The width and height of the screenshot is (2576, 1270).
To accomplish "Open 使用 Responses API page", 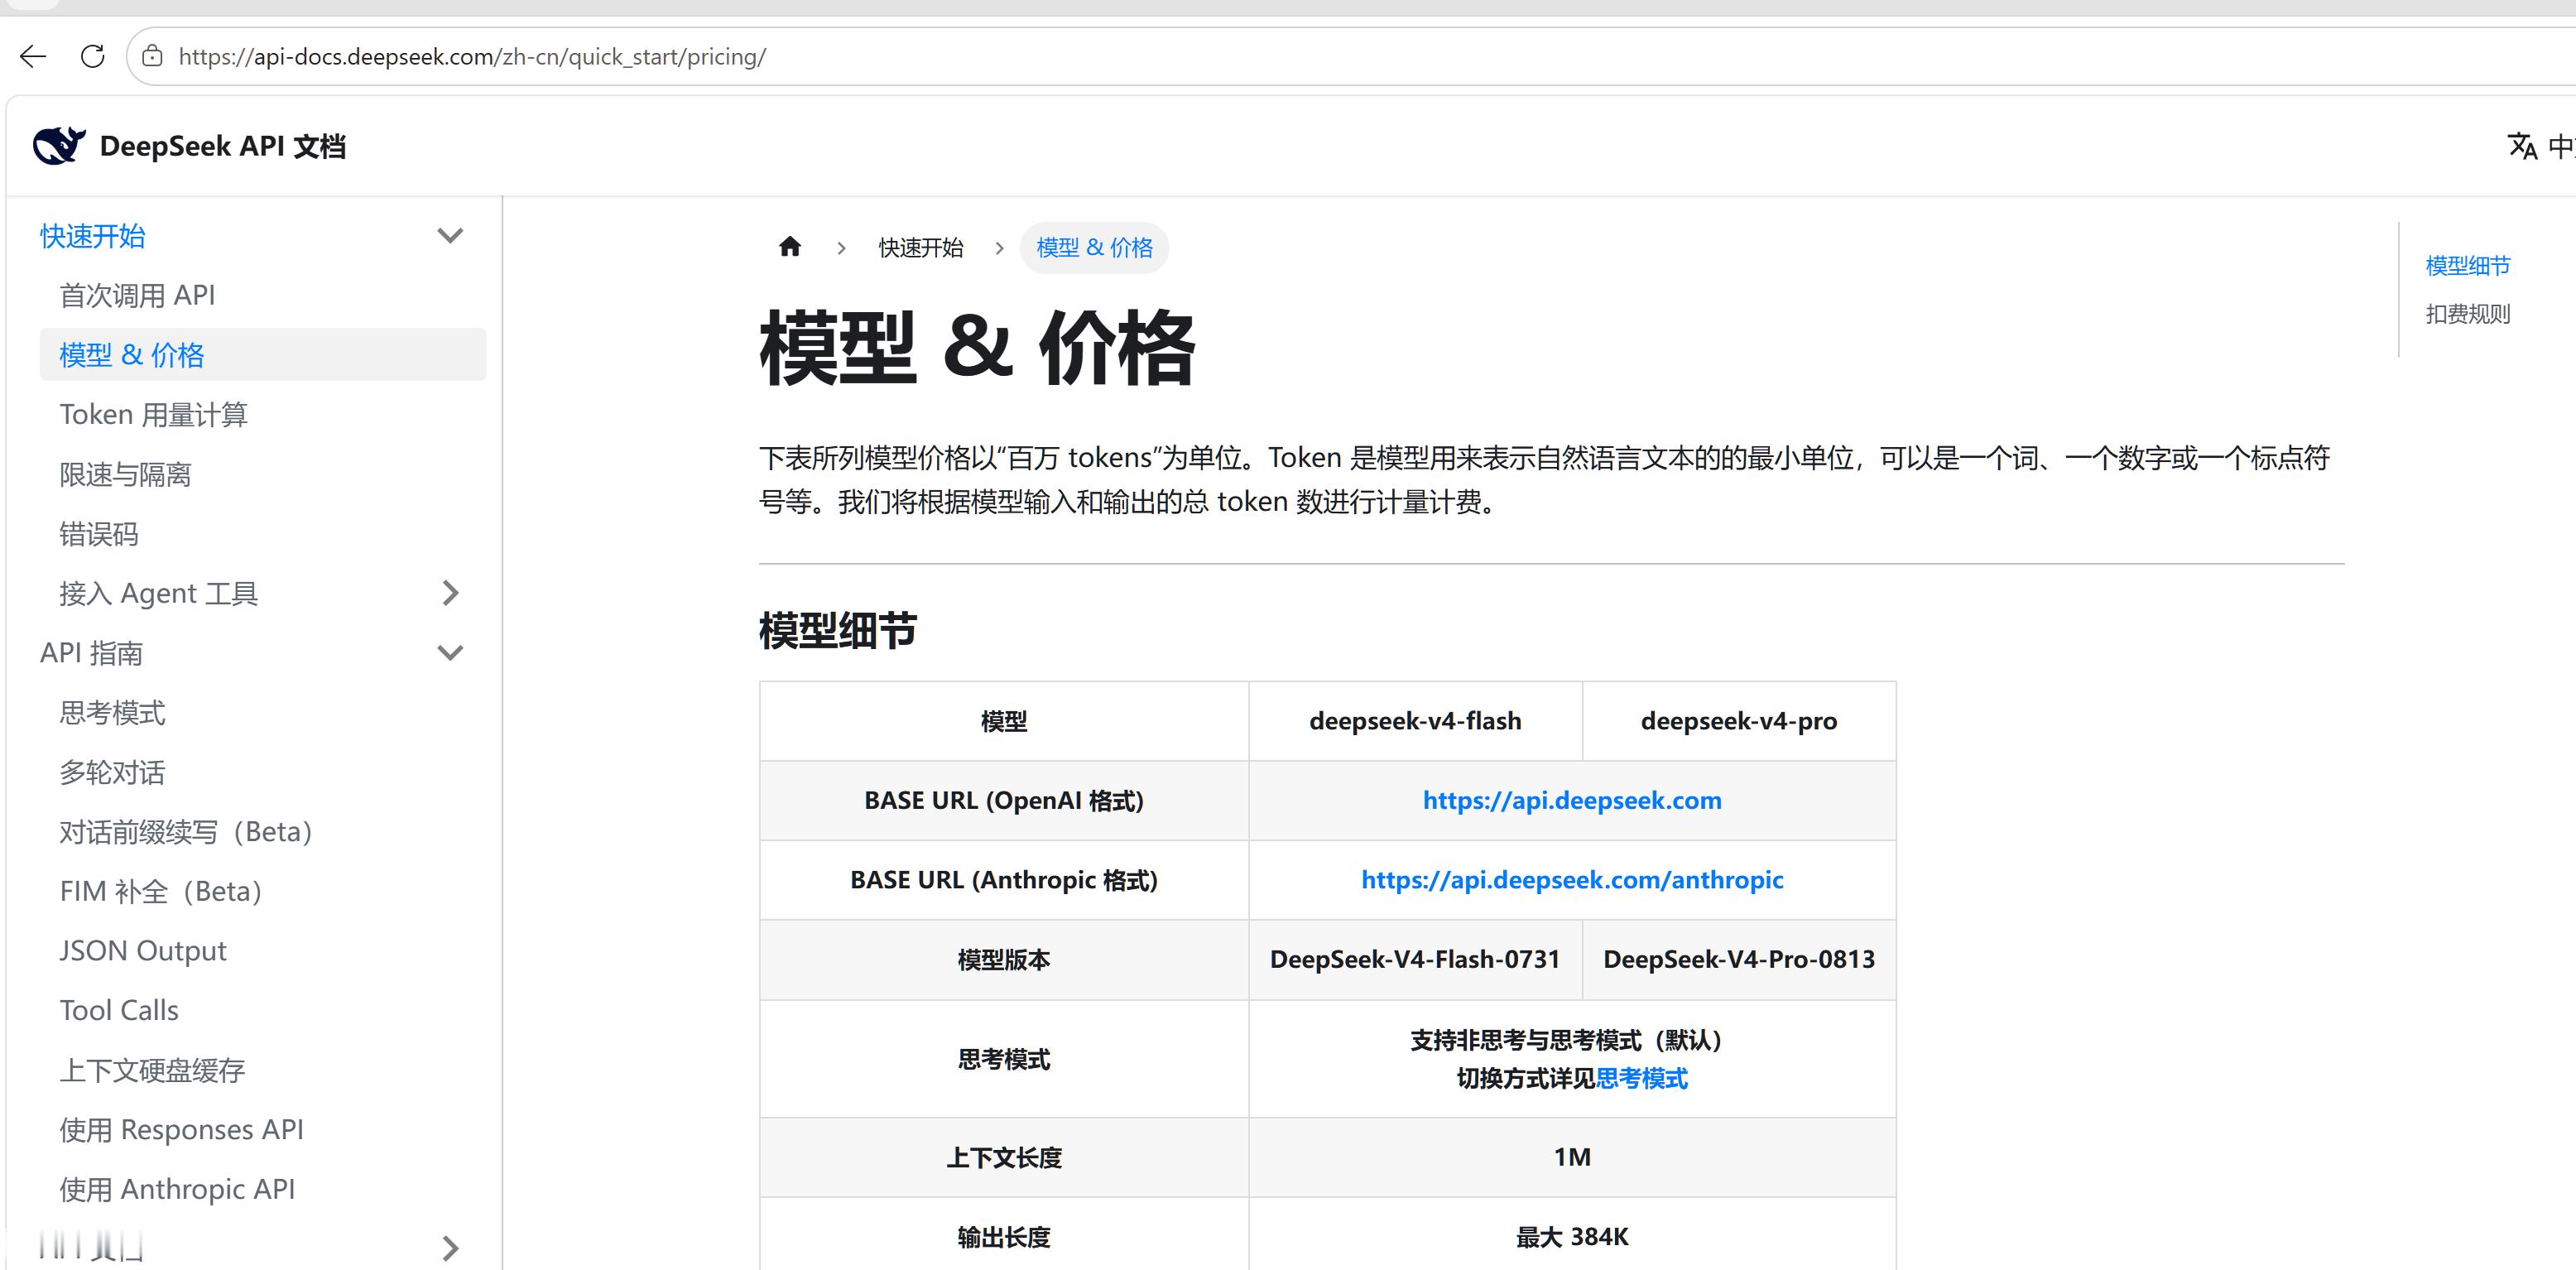I will [181, 1129].
